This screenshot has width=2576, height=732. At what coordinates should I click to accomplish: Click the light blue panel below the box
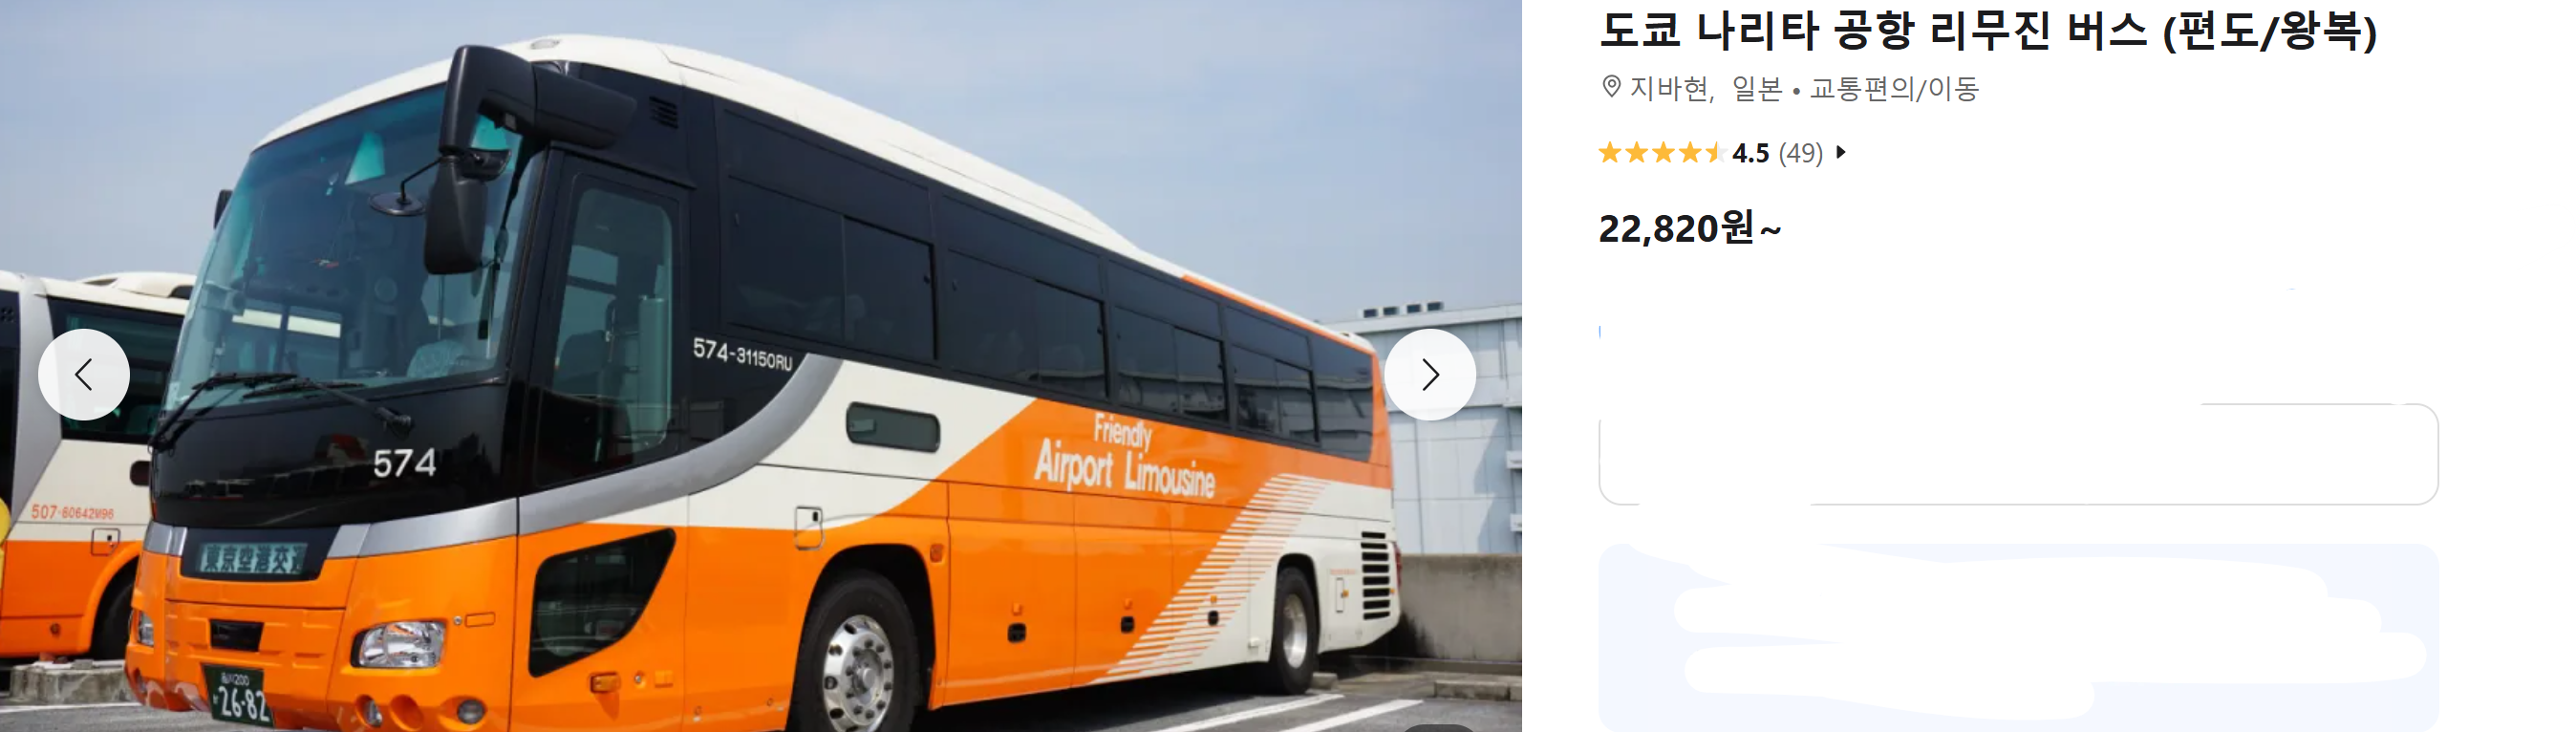tap(2018, 637)
